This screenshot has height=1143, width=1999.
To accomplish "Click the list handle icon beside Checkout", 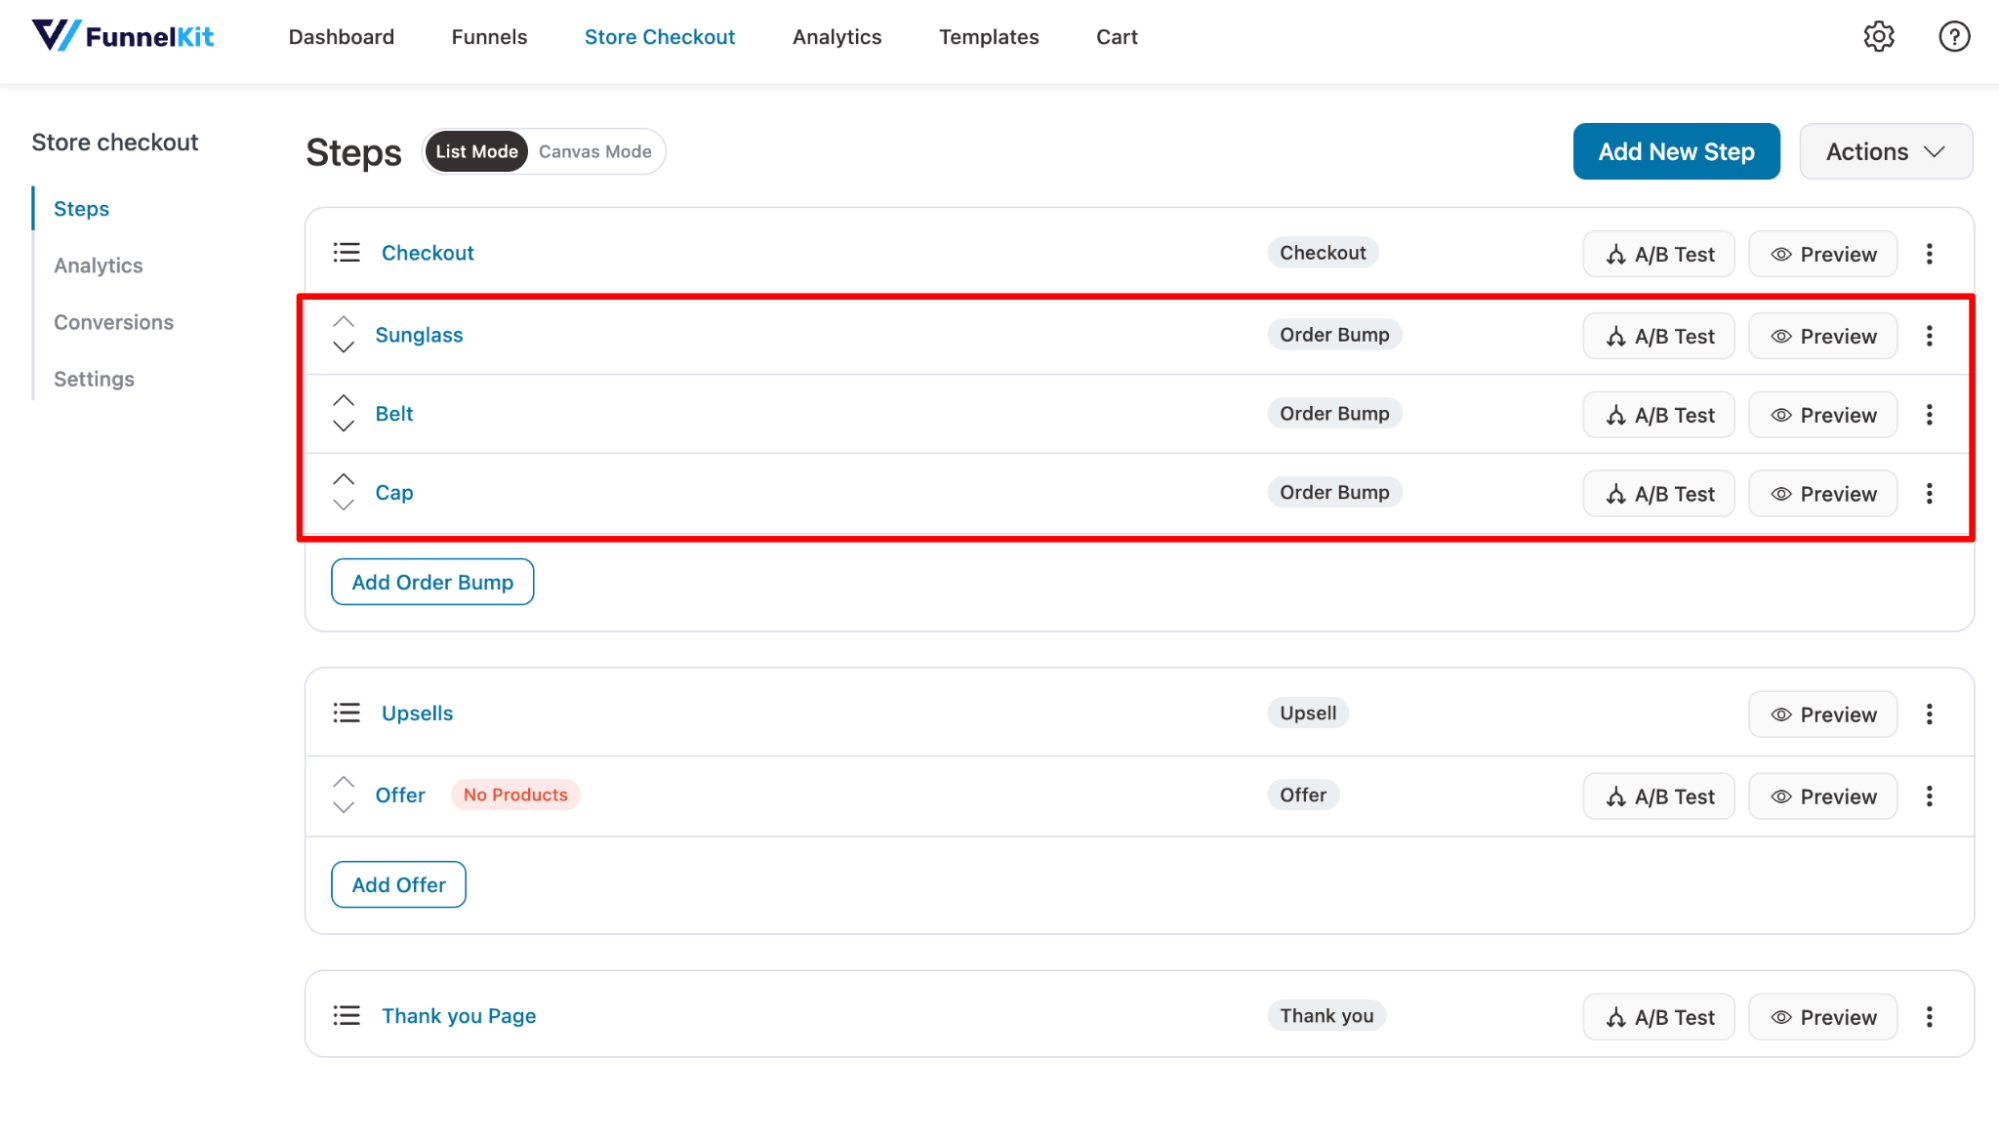I will point(346,253).
